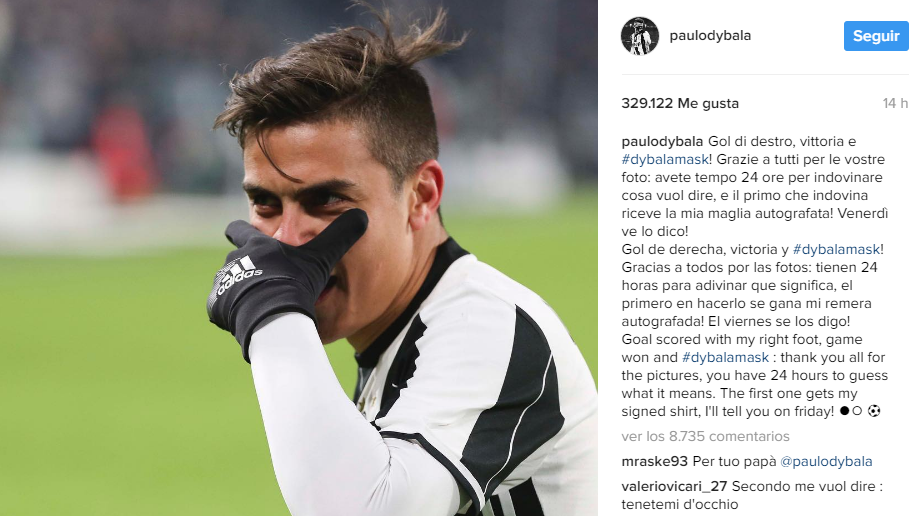
Task: Click the comment text 'Per tuo papà'
Action: click(734, 461)
